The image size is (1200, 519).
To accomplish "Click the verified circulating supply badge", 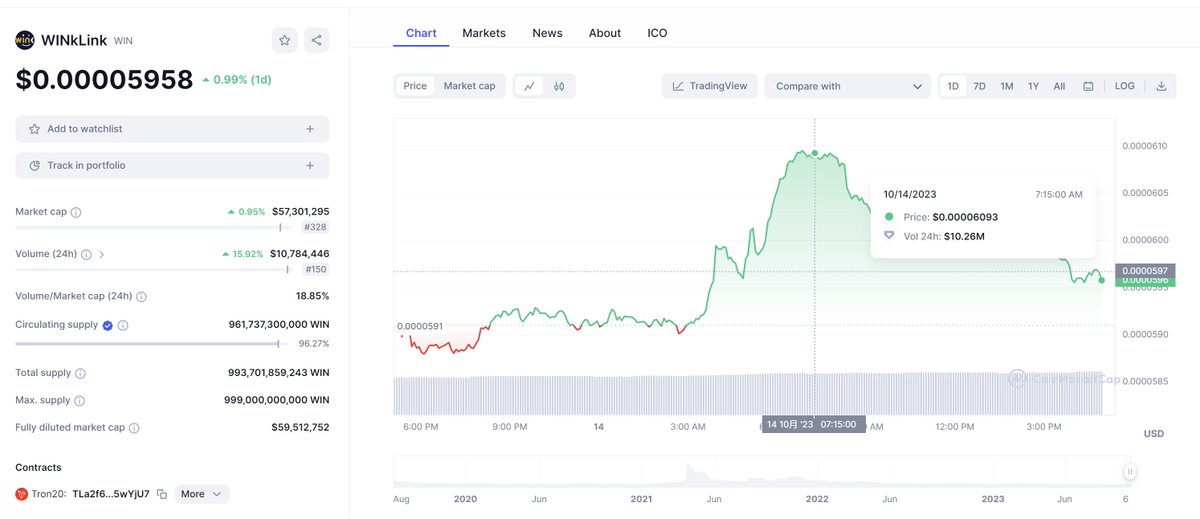I will point(107,325).
